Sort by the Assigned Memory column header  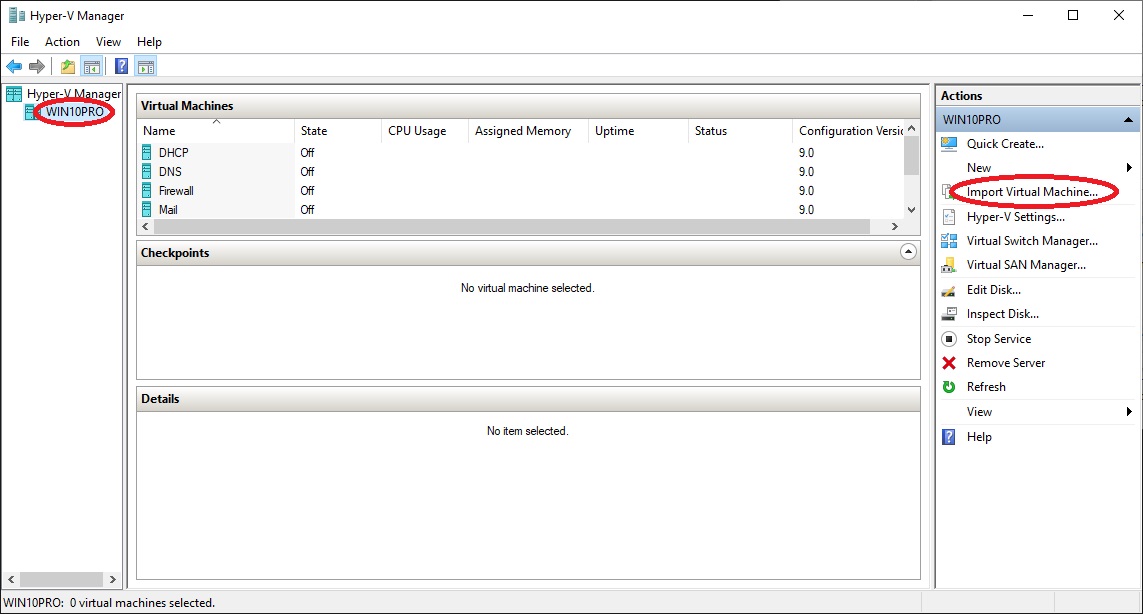click(x=528, y=131)
